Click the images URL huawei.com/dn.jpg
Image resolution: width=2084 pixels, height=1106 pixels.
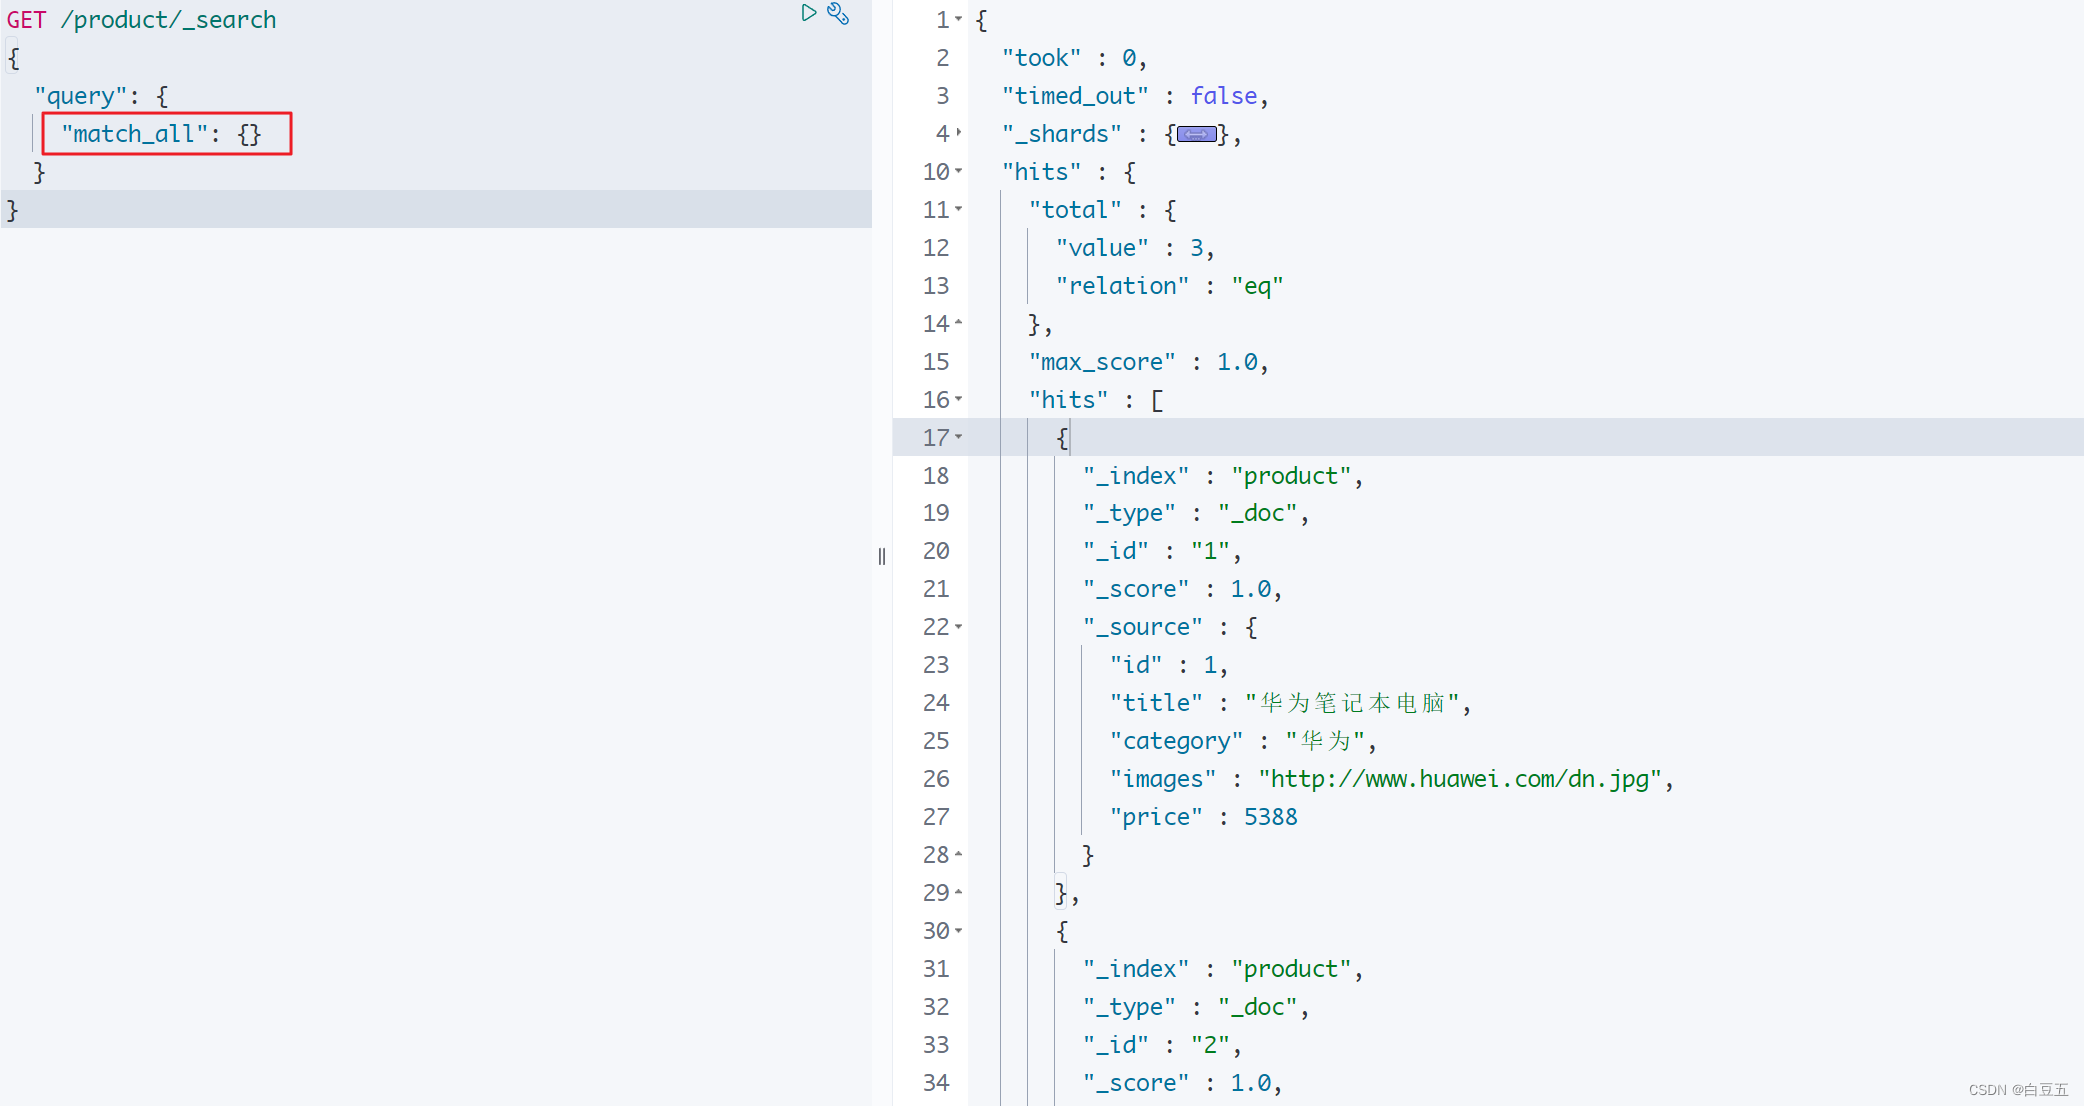click(x=1460, y=779)
